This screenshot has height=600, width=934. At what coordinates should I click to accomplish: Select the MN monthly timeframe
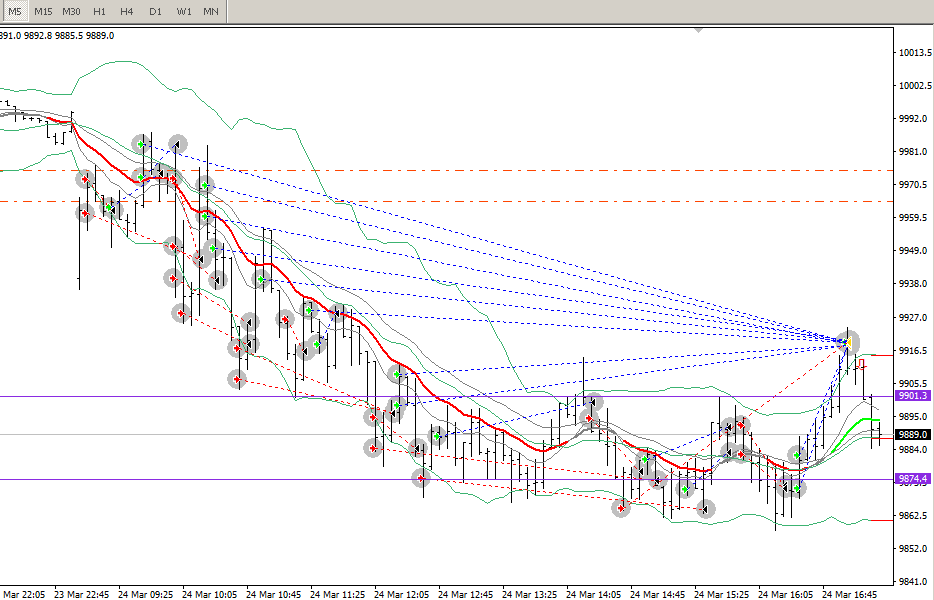pos(211,11)
